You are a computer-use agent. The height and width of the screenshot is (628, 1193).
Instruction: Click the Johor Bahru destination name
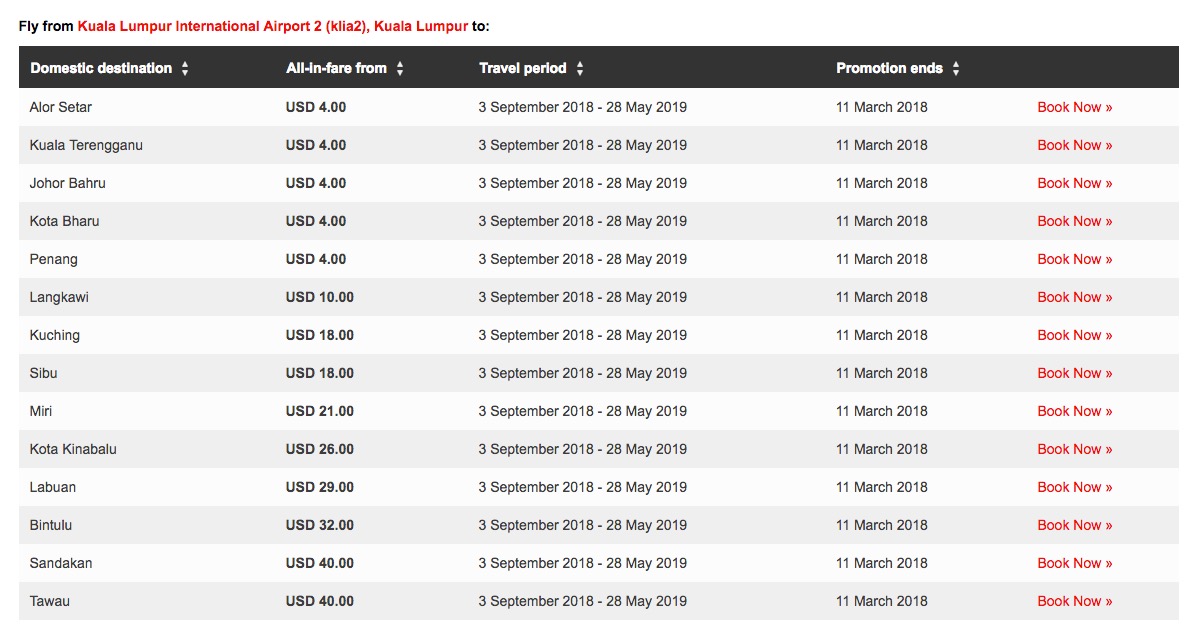pyautogui.click(x=68, y=183)
